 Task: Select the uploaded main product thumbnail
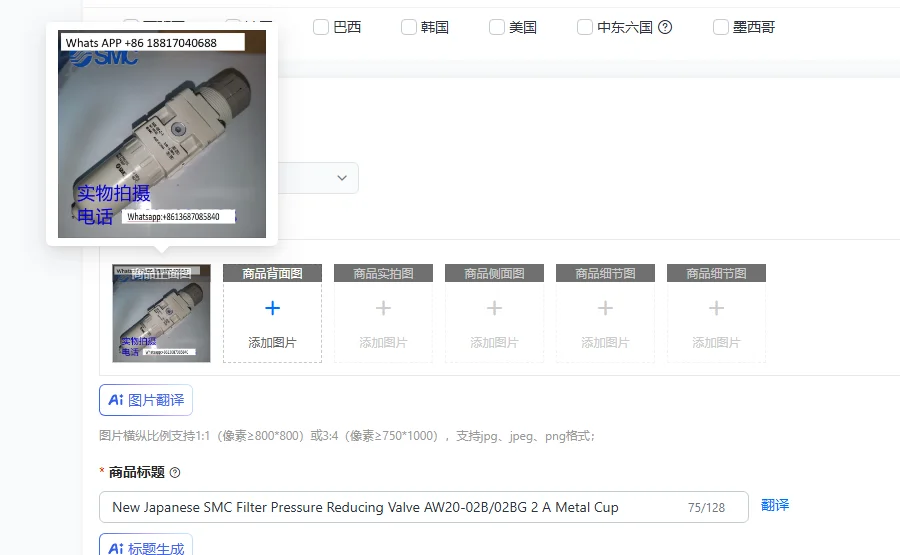161,313
